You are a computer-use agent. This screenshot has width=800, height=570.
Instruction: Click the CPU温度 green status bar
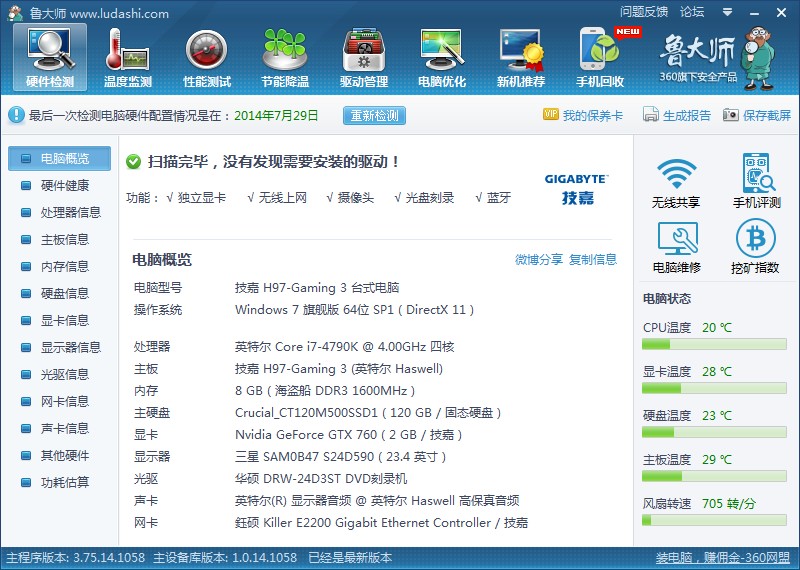pyautogui.click(x=714, y=344)
